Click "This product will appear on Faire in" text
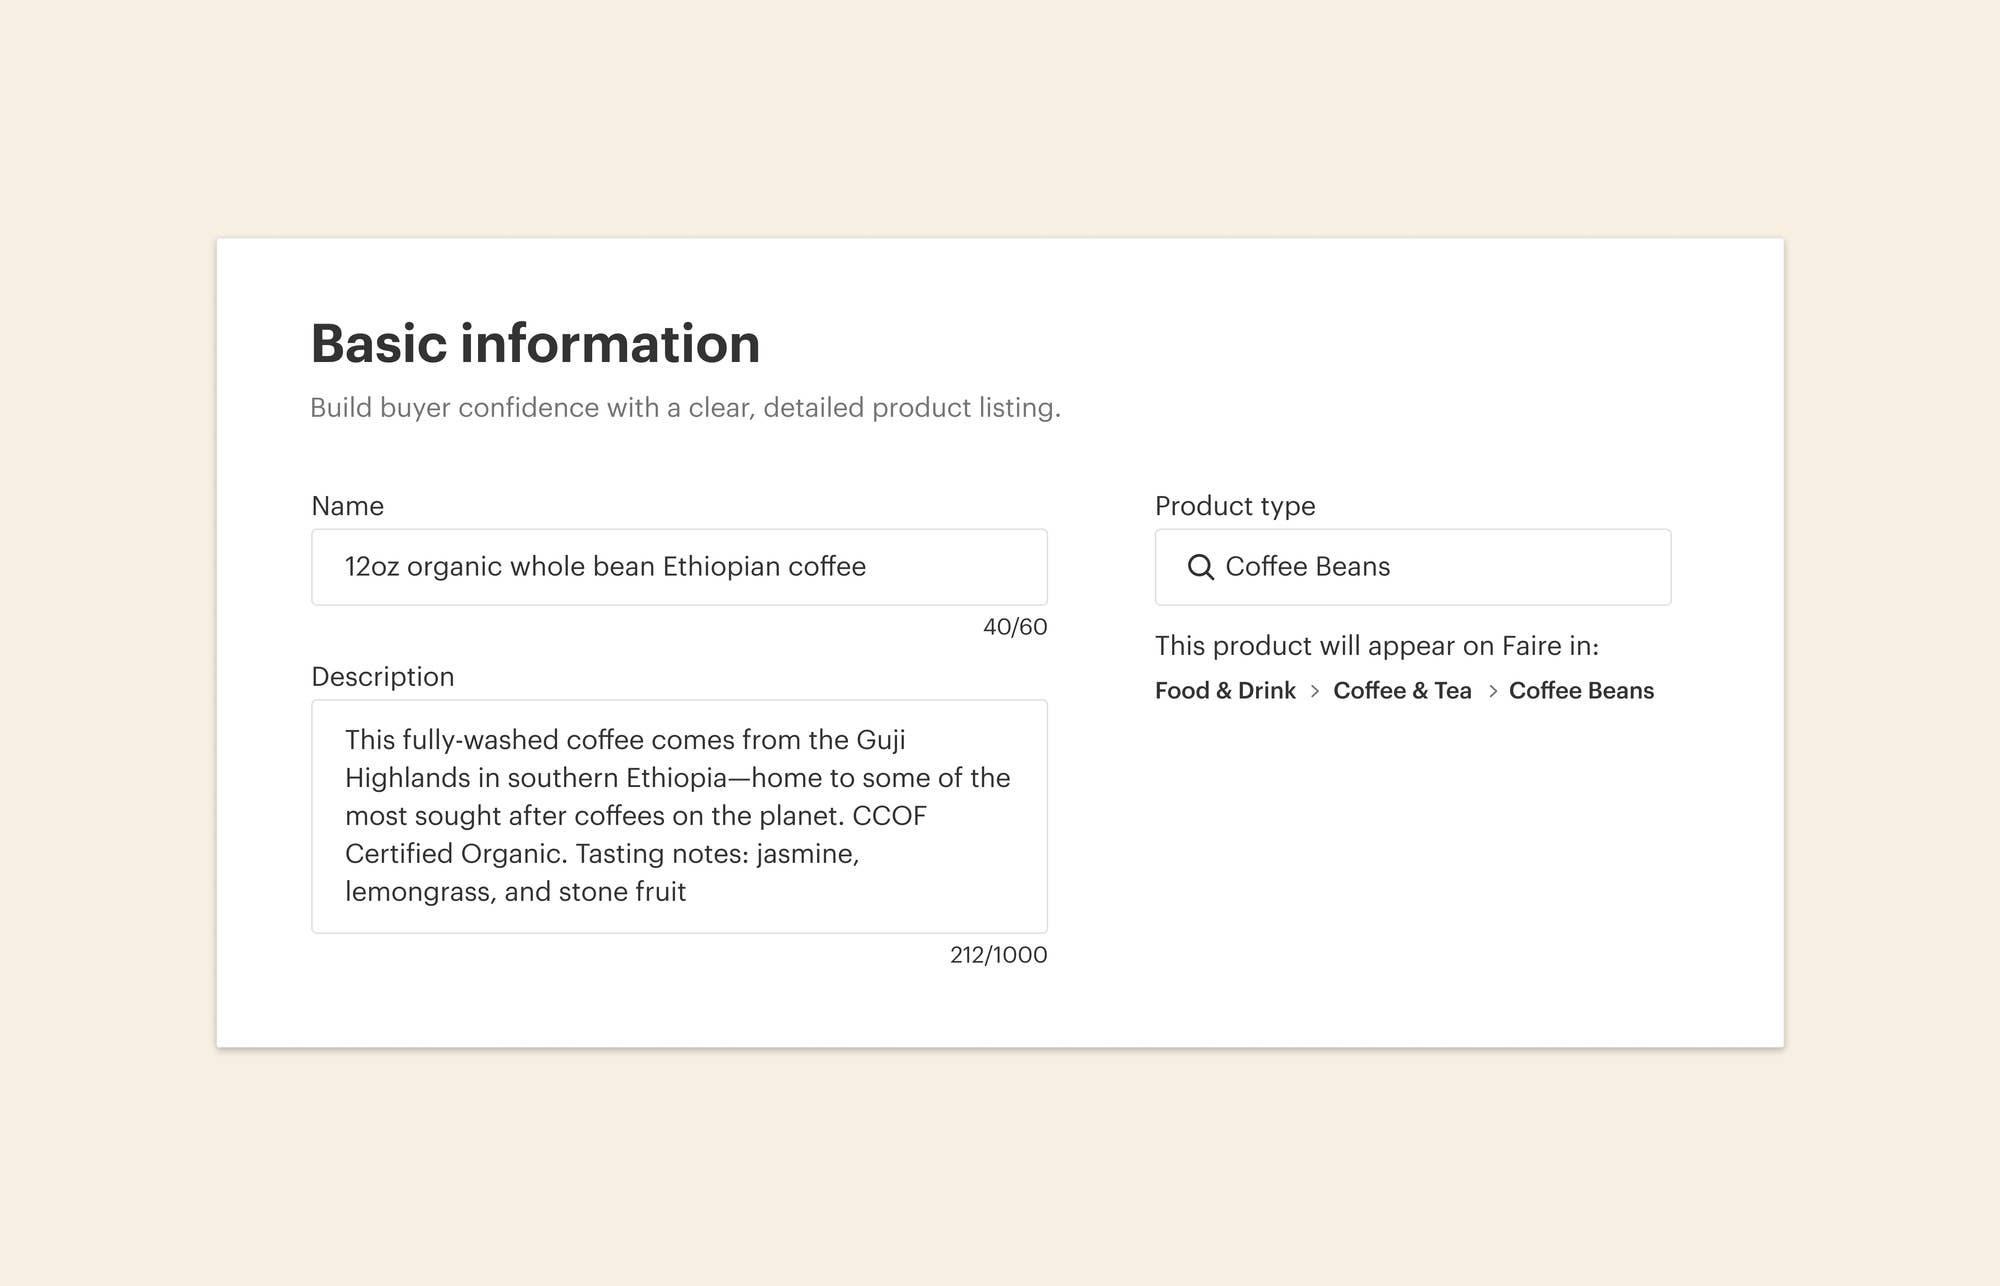The width and height of the screenshot is (2000, 1286). pyautogui.click(x=1376, y=646)
